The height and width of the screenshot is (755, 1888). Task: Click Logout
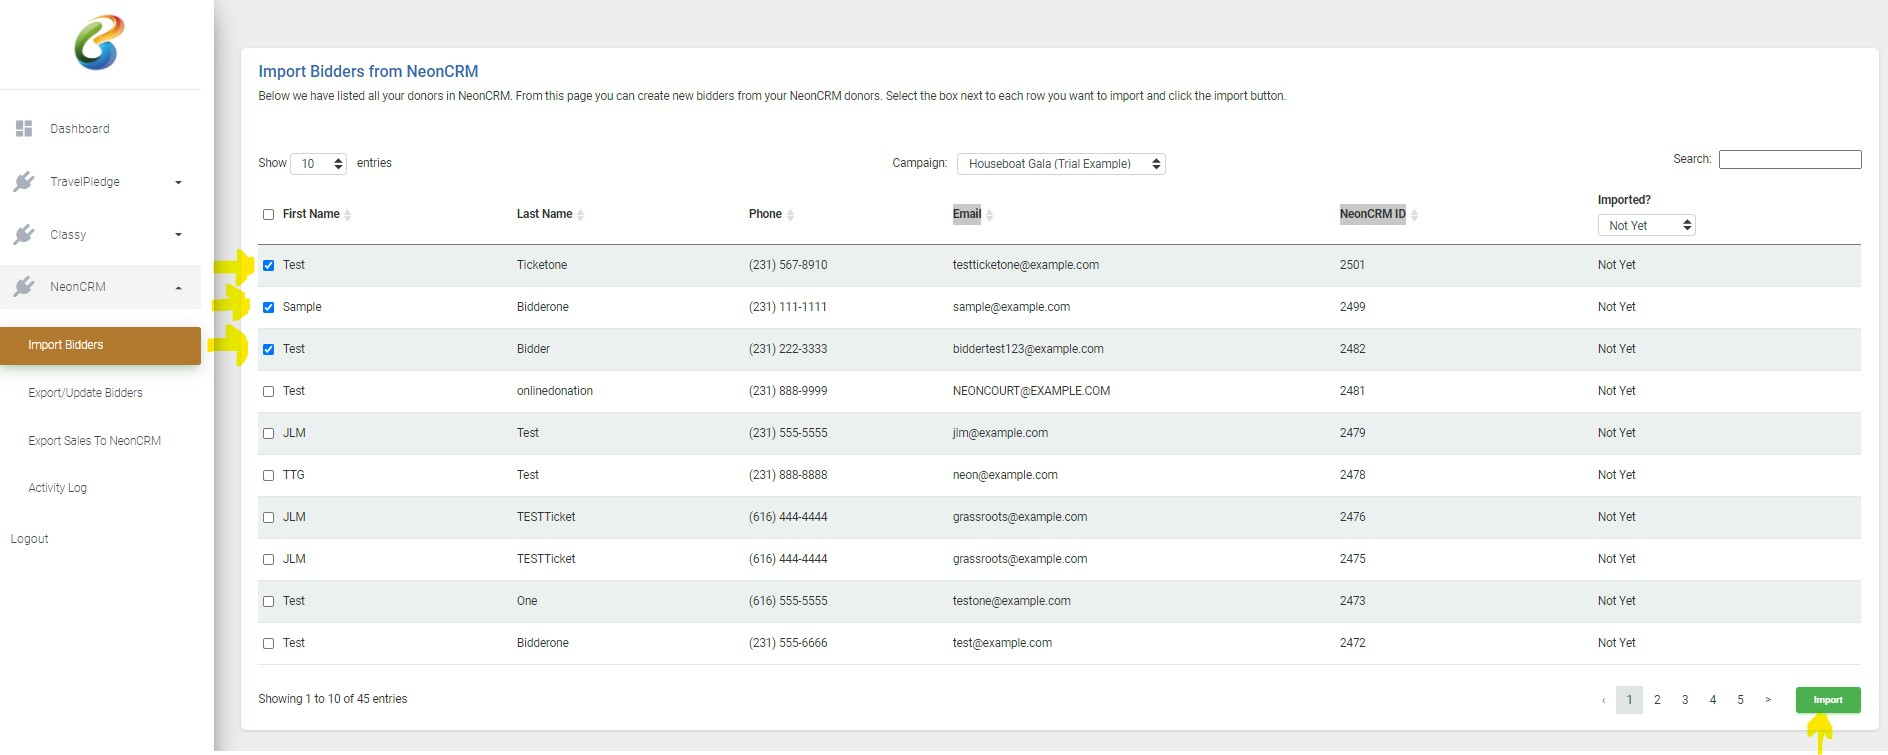tap(29, 539)
